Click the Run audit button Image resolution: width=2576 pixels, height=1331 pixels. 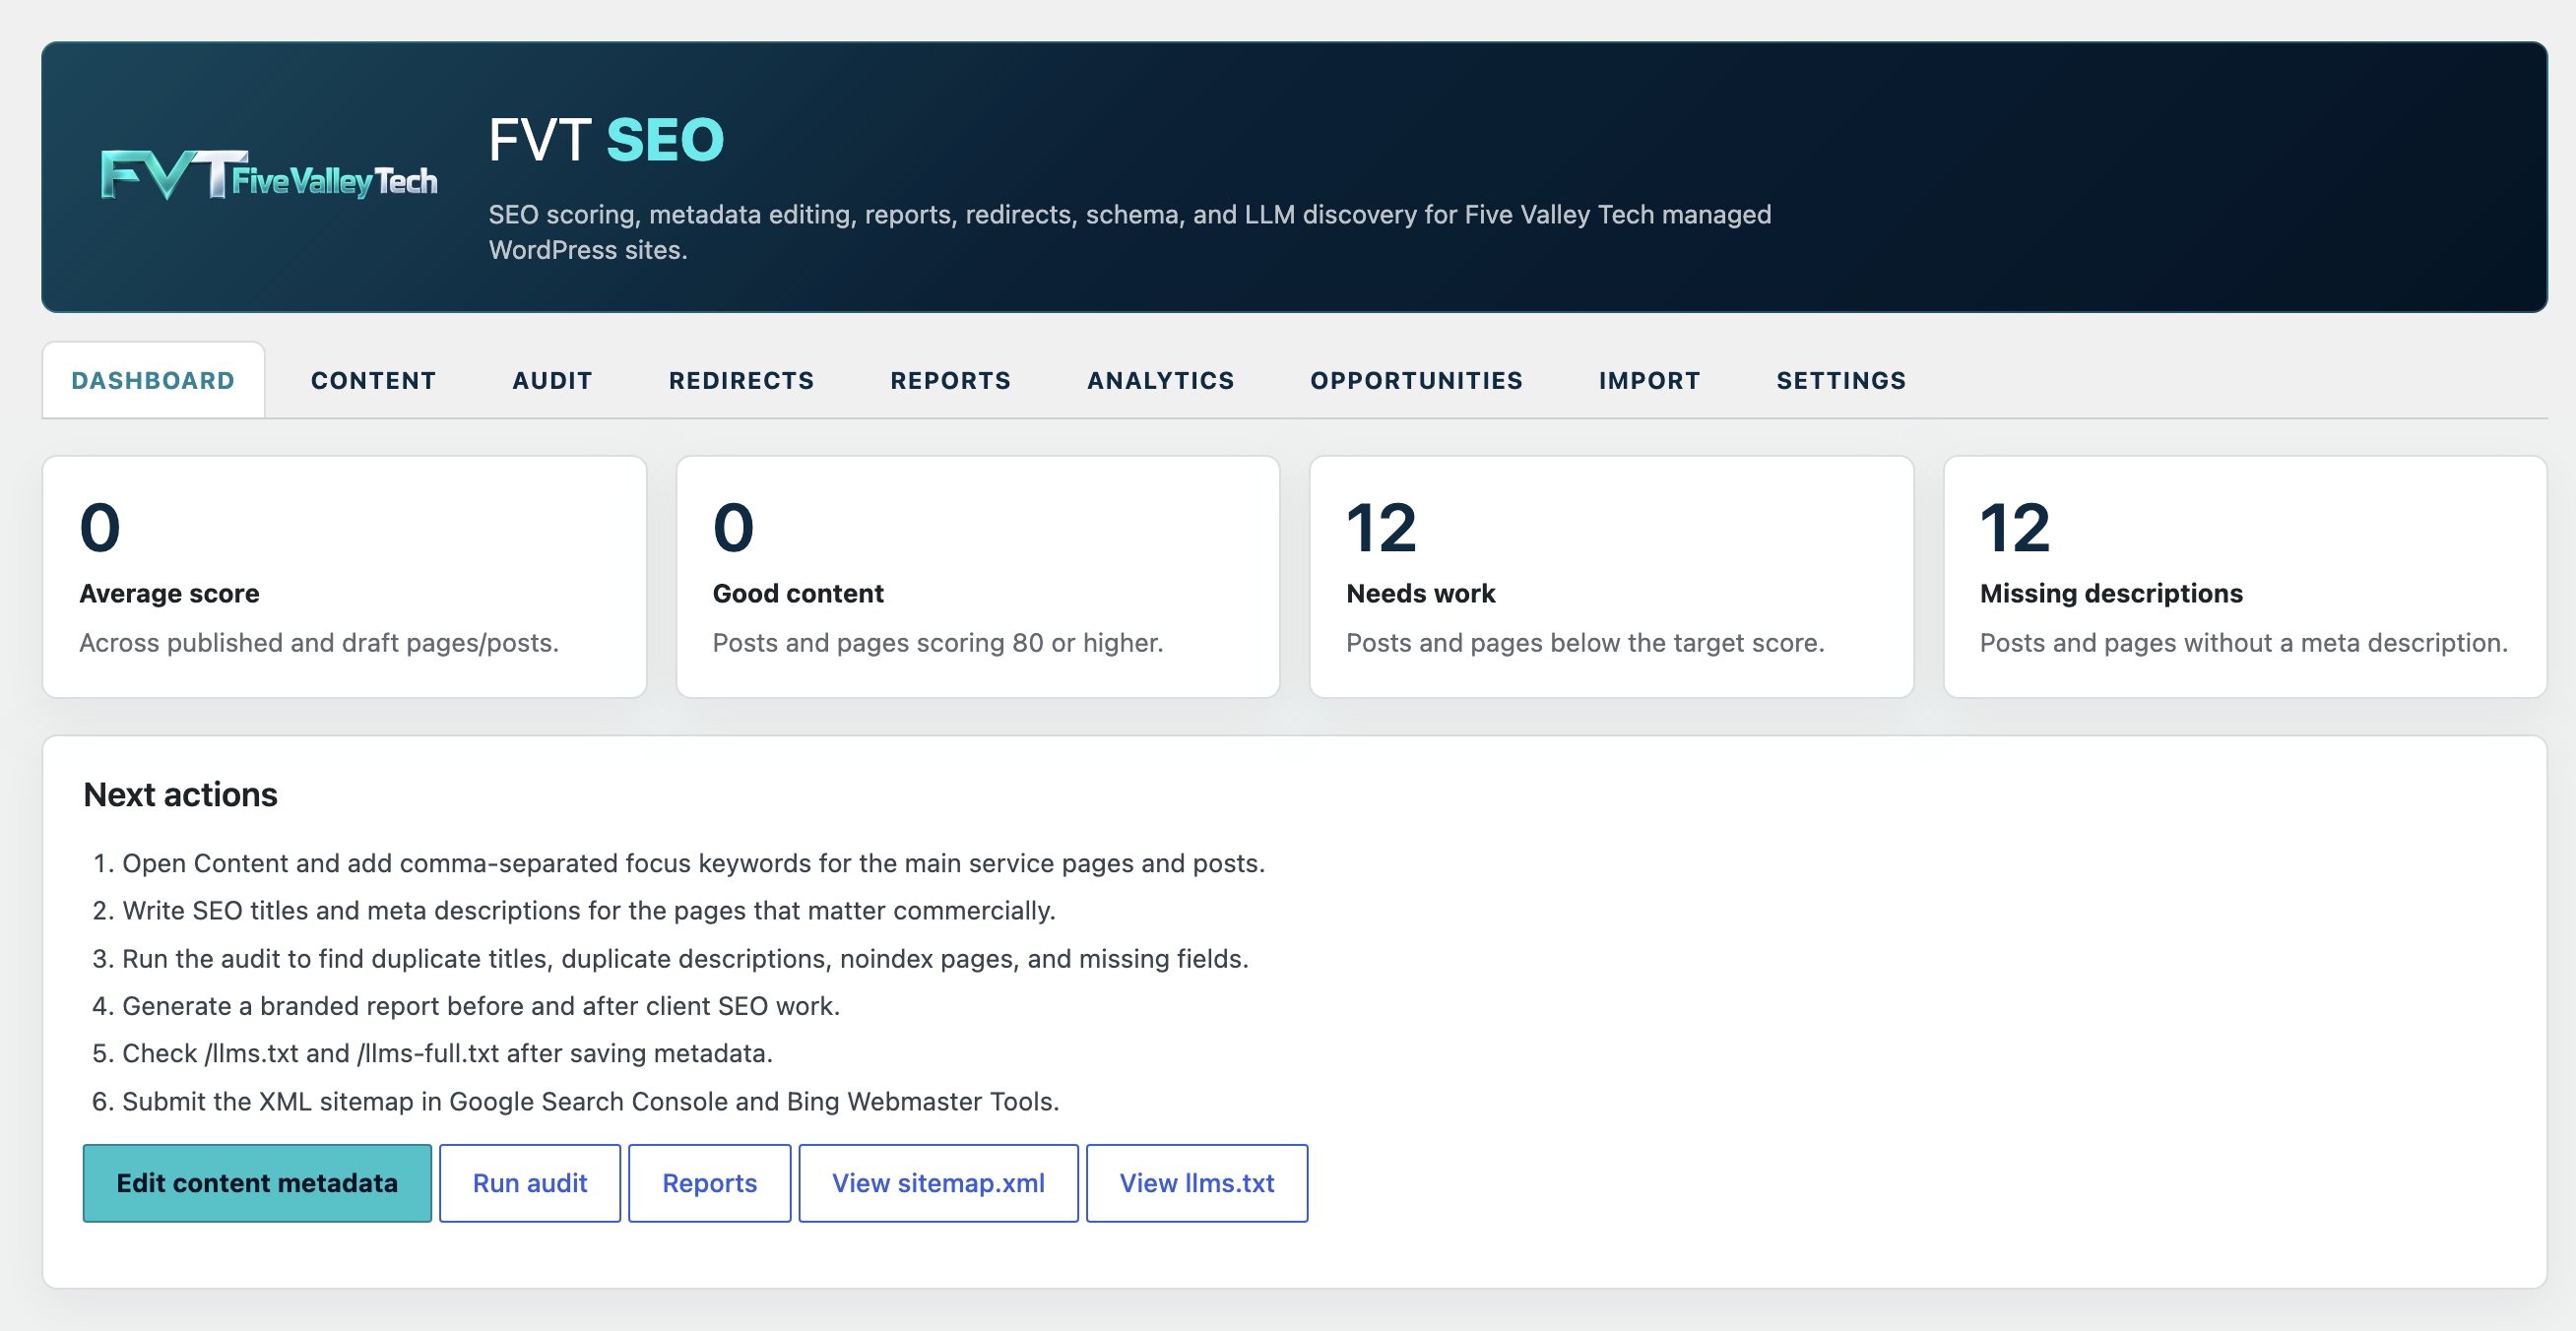[530, 1183]
